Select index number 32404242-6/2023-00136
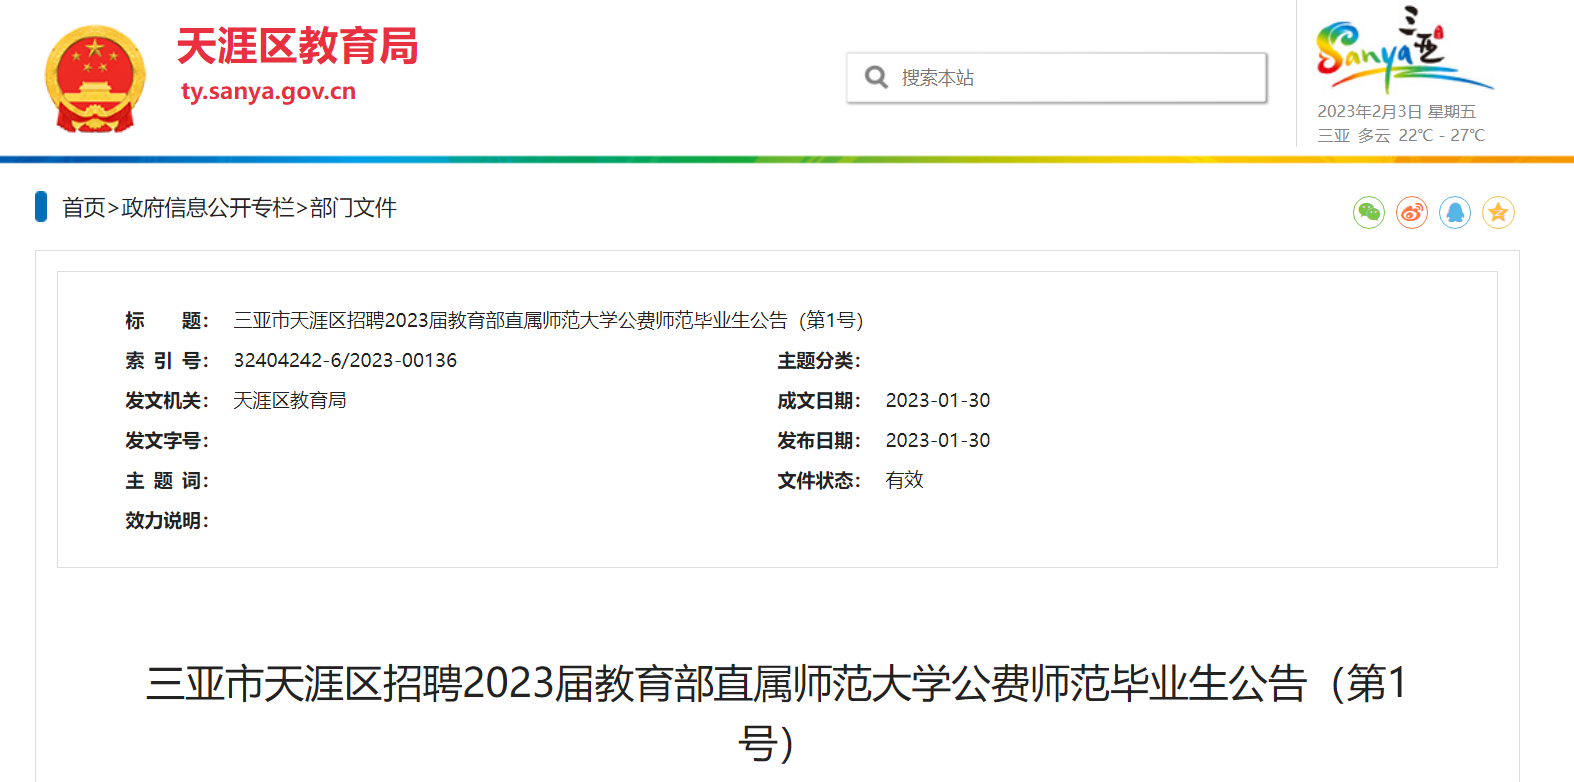 tap(345, 360)
